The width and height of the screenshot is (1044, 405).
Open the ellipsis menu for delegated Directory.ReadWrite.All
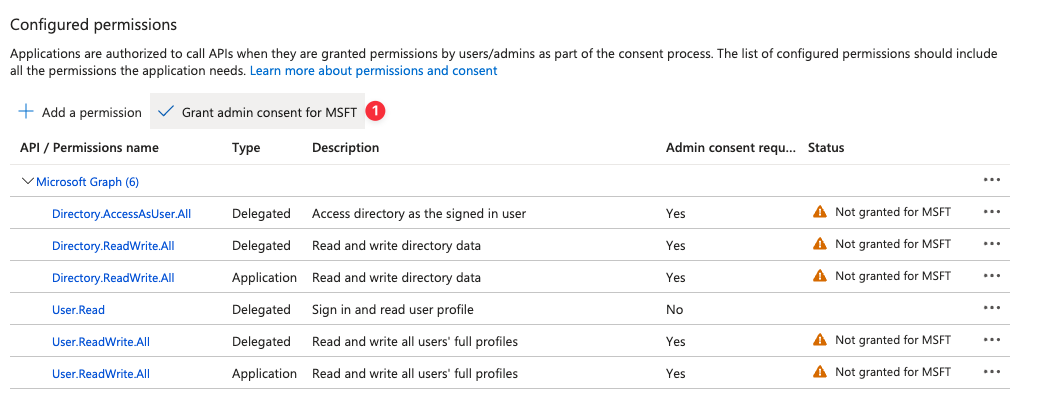[991, 244]
